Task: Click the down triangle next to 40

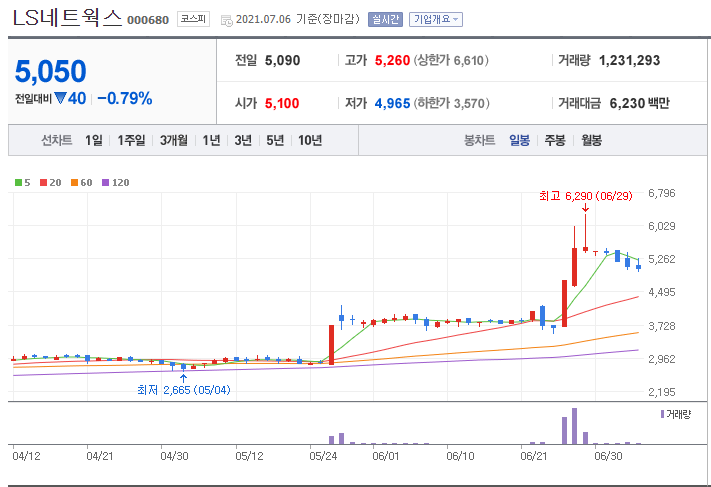Action: [x=60, y=98]
